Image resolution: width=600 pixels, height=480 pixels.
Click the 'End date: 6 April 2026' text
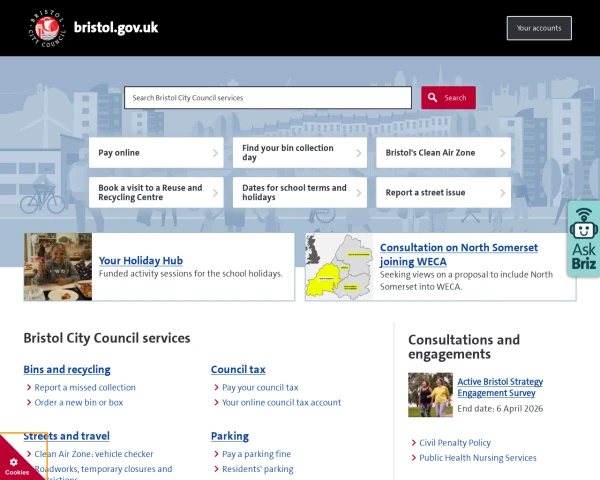[x=500, y=409]
